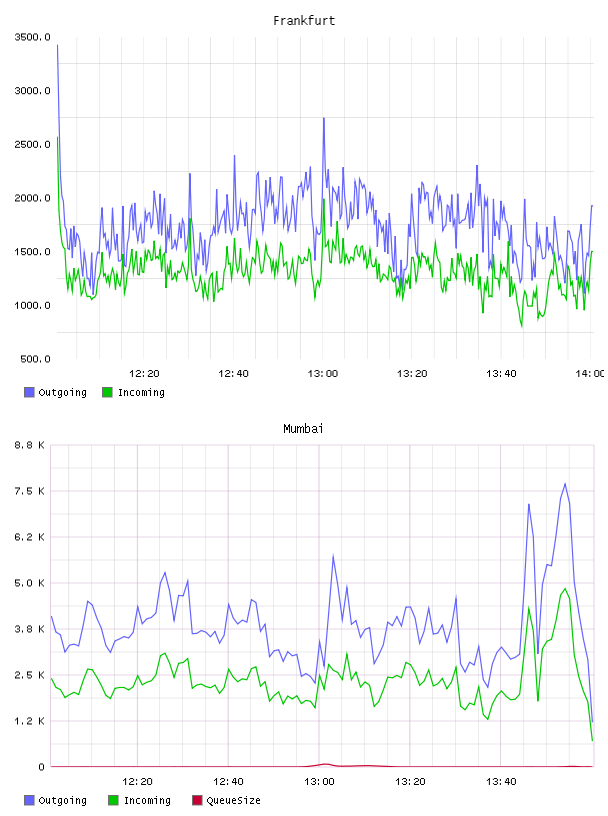Click the green Incoming swatch in Mumbai legend
Viewport: 608px width, 816px height.
(x=113, y=800)
